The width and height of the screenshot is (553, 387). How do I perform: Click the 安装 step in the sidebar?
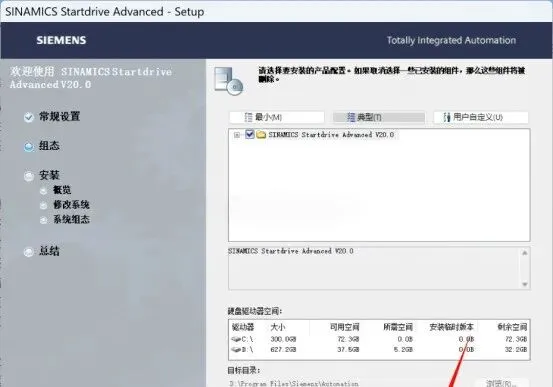(49, 175)
